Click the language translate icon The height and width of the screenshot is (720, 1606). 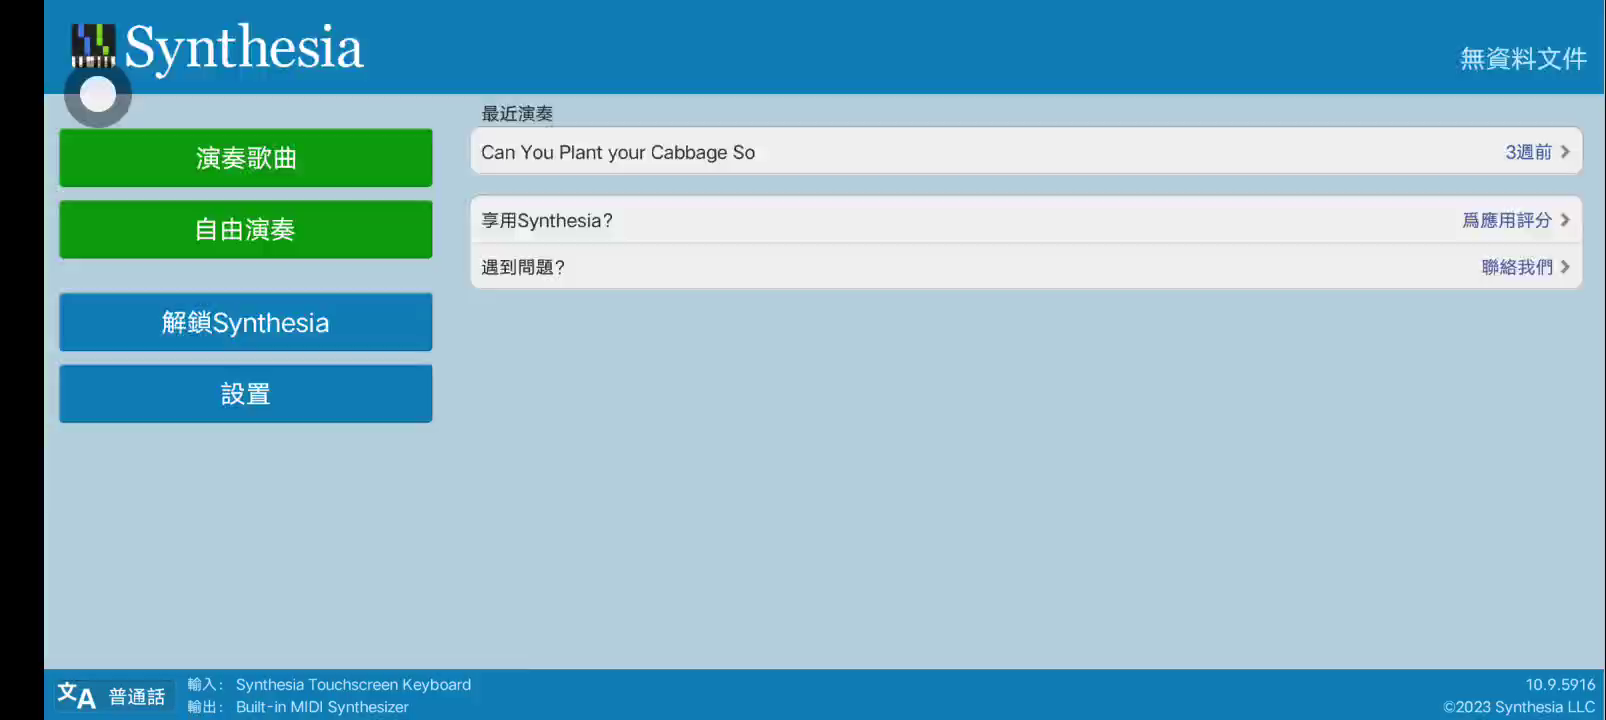76,696
